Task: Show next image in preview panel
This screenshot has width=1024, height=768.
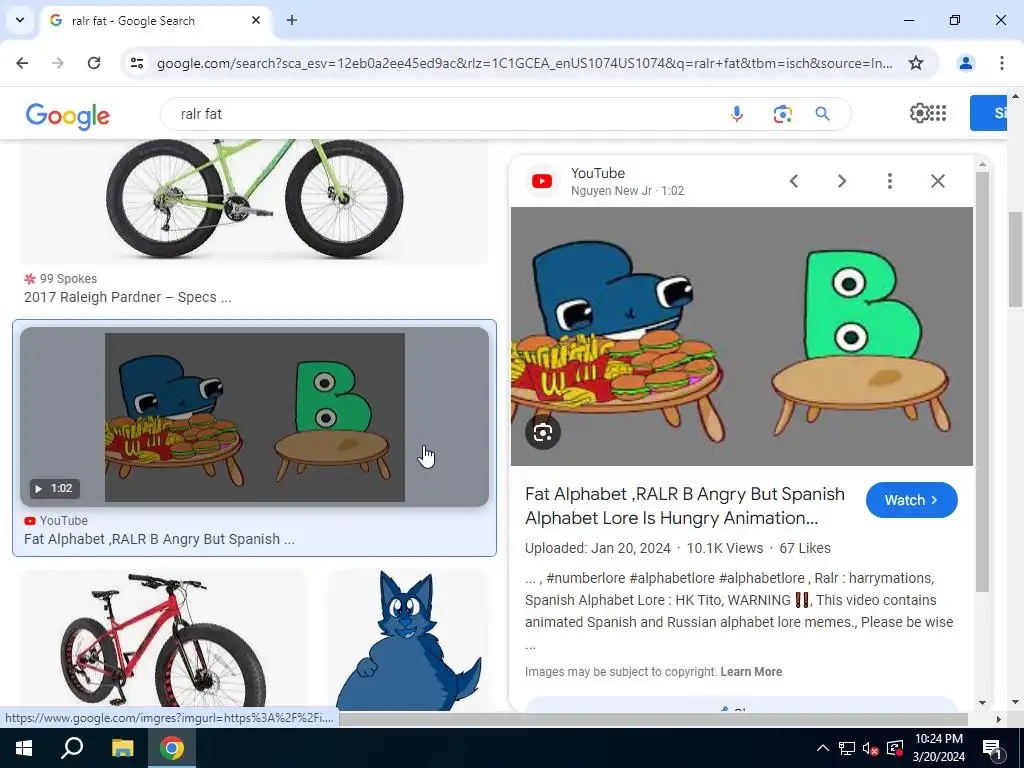Action: [x=842, y=181]
